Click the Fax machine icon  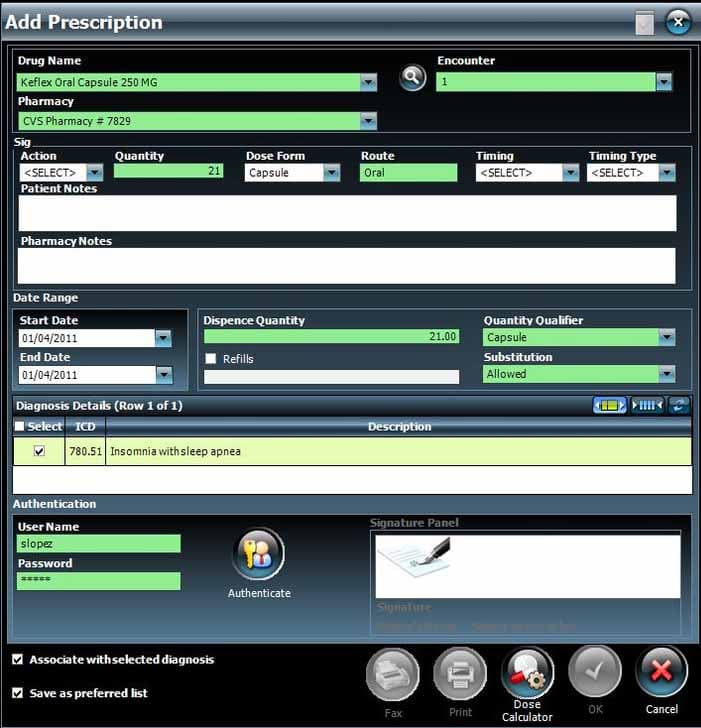tap(392, 674)
